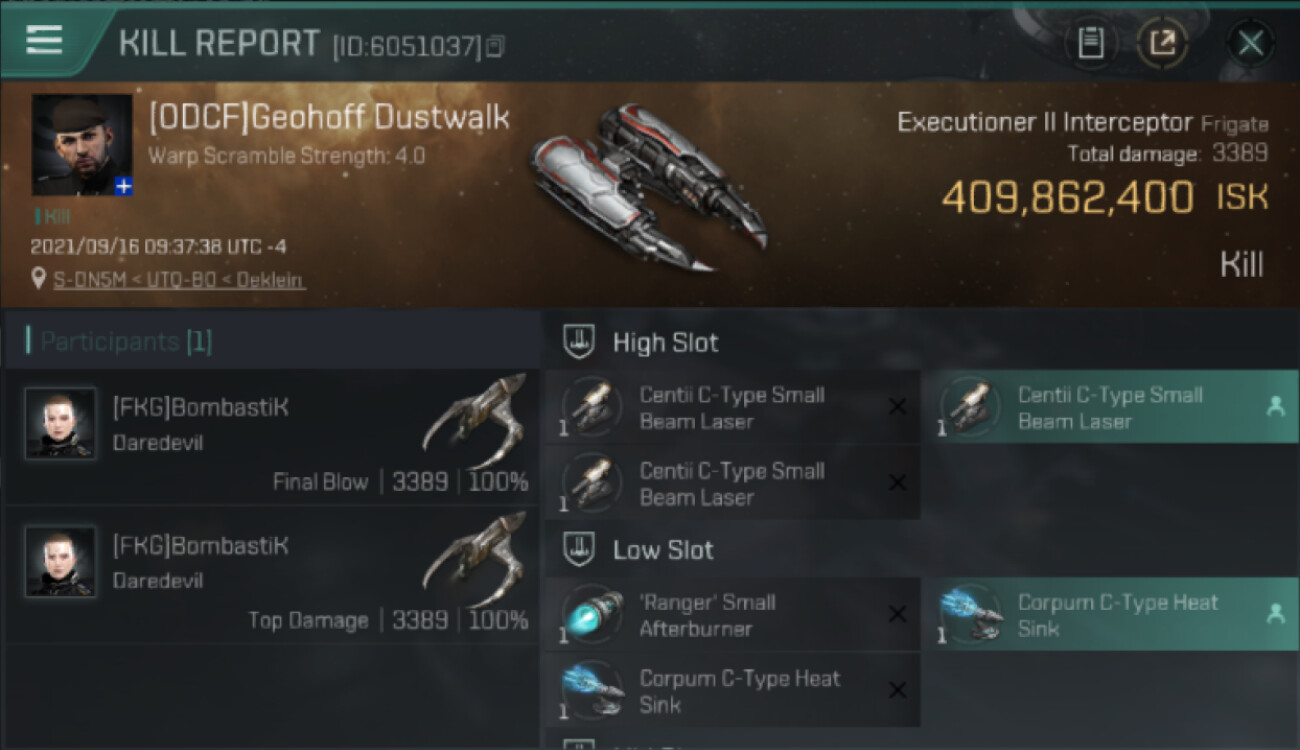Open the hamburger menu at top left

tap(44, 40)
